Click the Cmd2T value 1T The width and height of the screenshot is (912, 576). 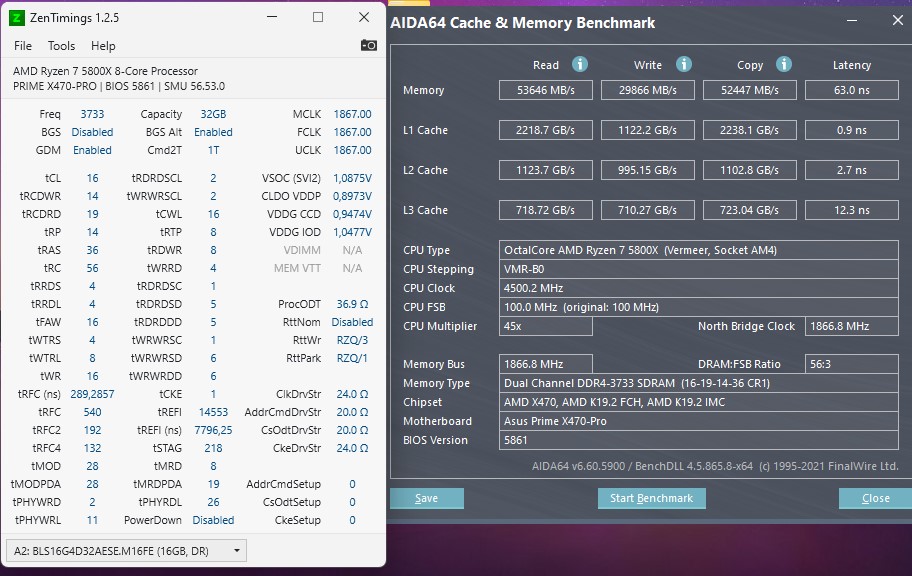click(x=213, y=150)
